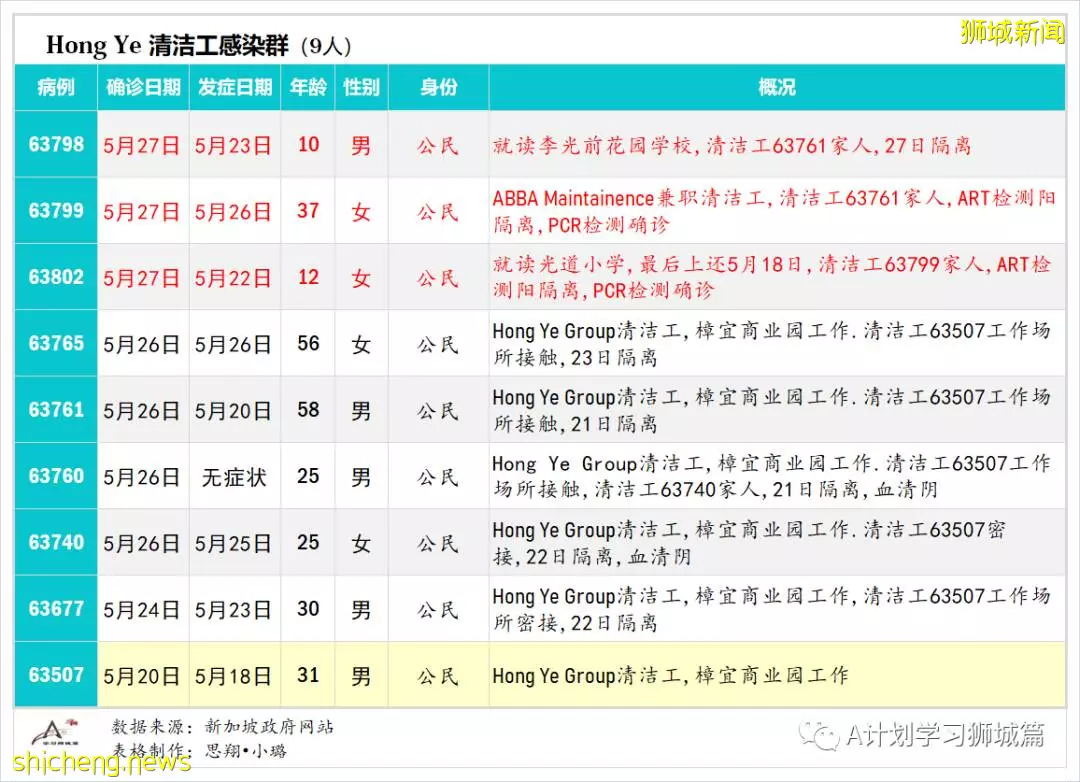Select case number 63507
This screenshot has width=1080, height=782.
56,675
